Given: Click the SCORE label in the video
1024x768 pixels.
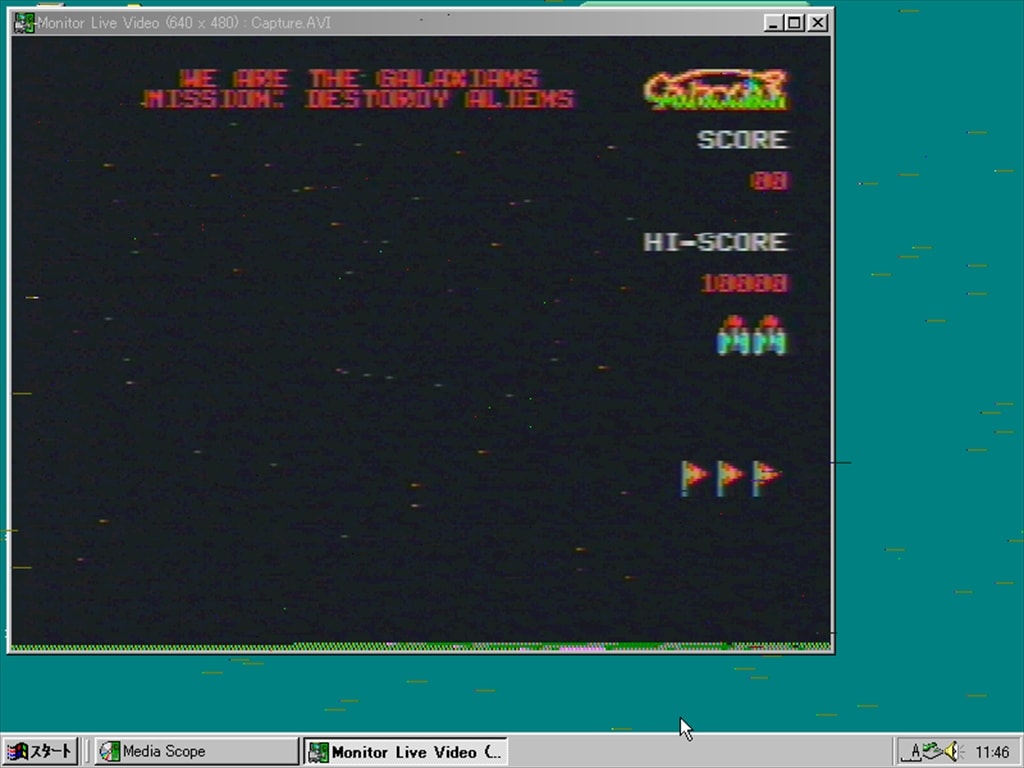Looking at the screenshot, I should (742, 140).
